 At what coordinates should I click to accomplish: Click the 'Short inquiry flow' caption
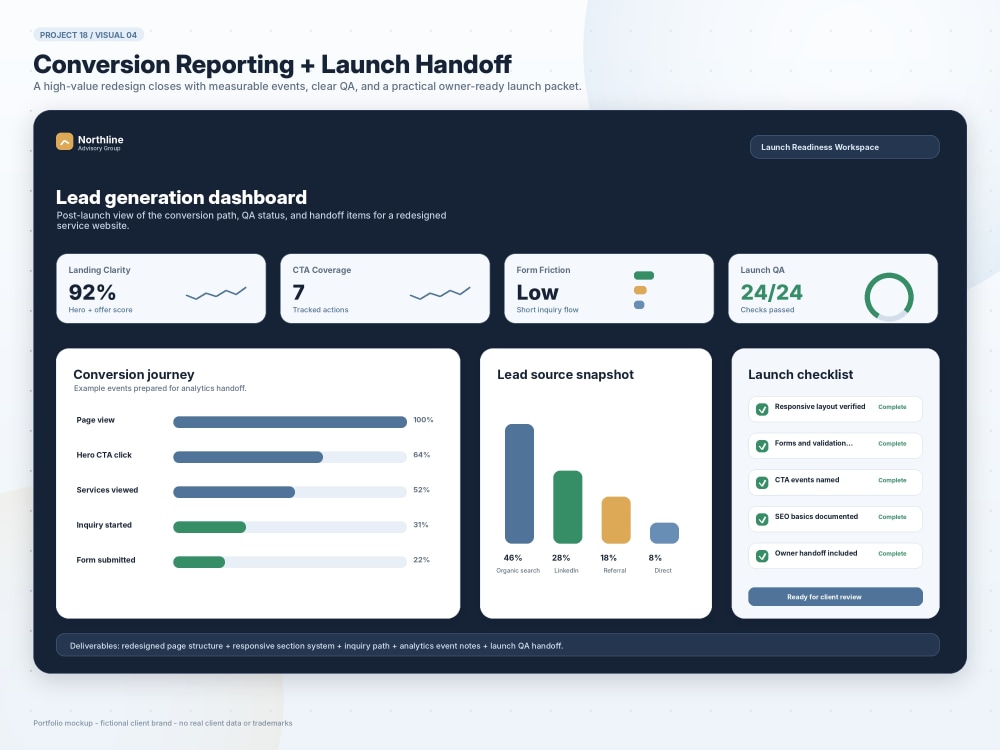coord(547,309)
